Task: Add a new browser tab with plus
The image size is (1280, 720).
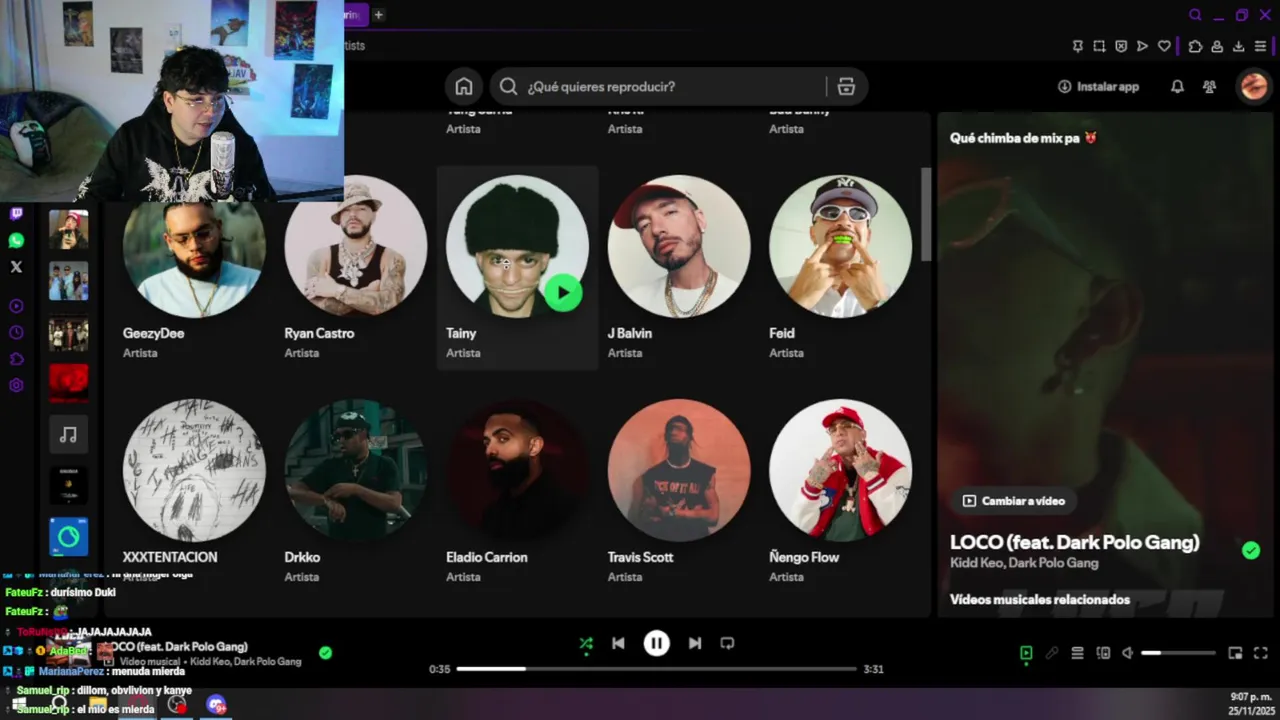Action: click(x=378, y=14)
